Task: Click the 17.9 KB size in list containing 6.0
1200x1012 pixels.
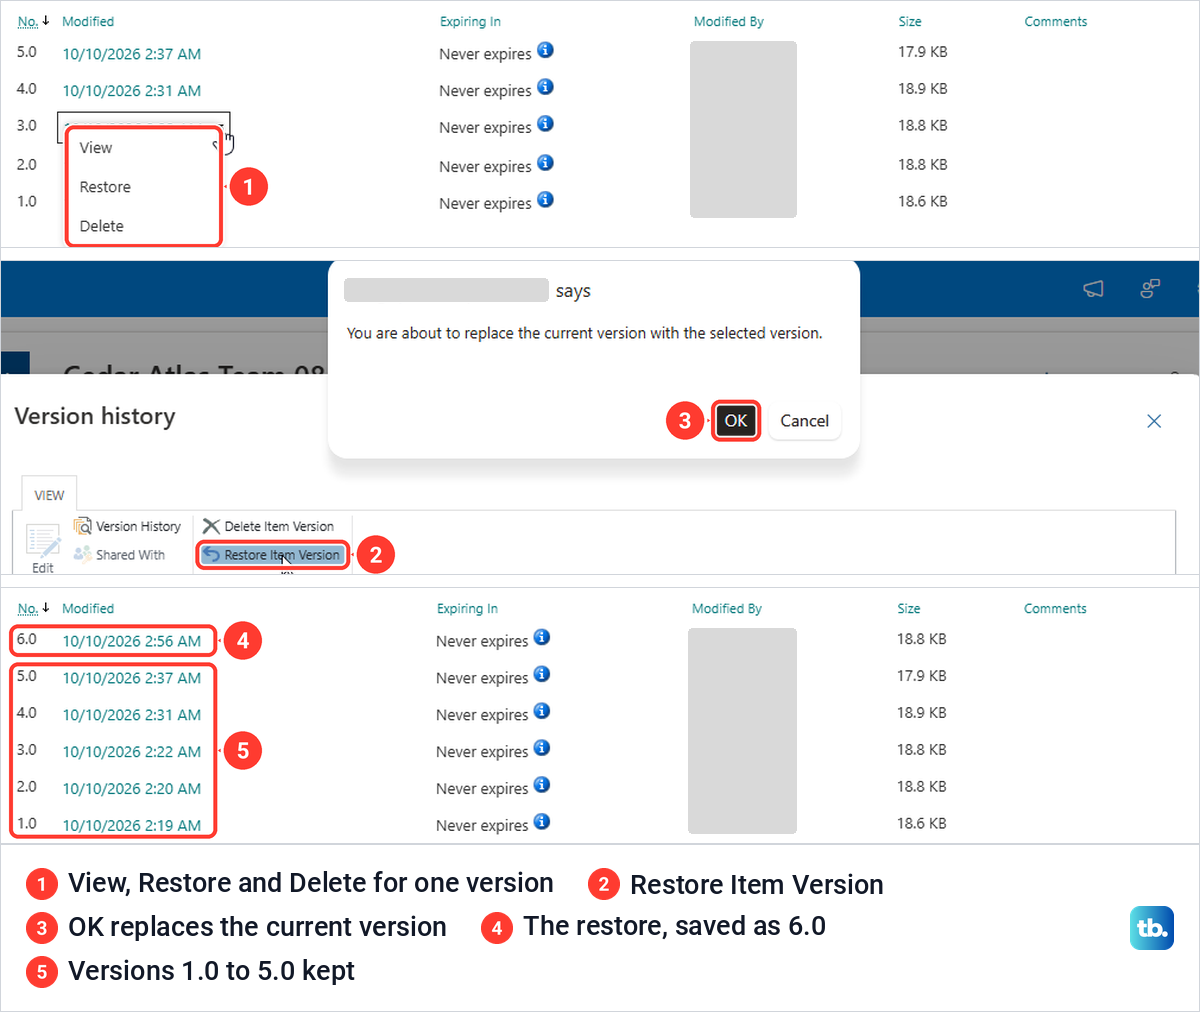Action: point(922,676)
